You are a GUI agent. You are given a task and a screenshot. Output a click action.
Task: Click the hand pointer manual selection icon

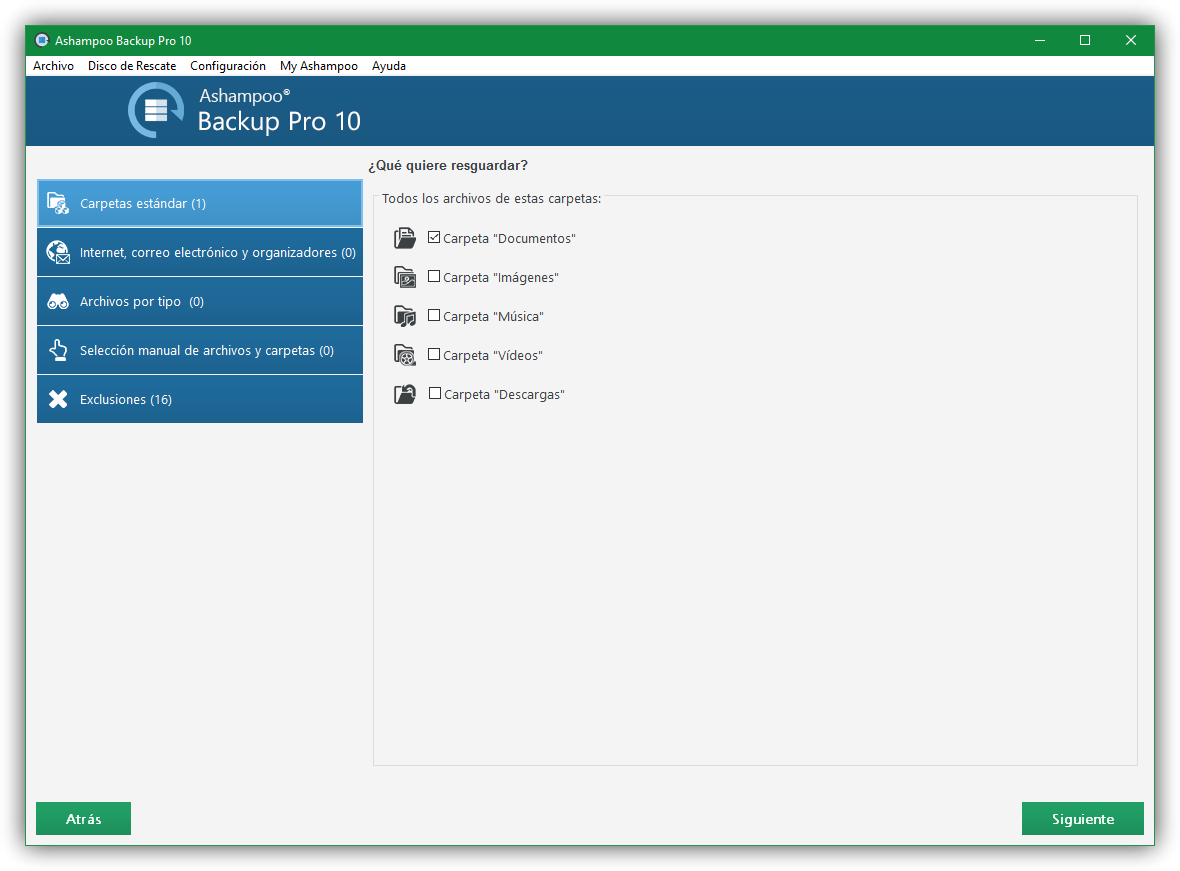tap(58, 350)
